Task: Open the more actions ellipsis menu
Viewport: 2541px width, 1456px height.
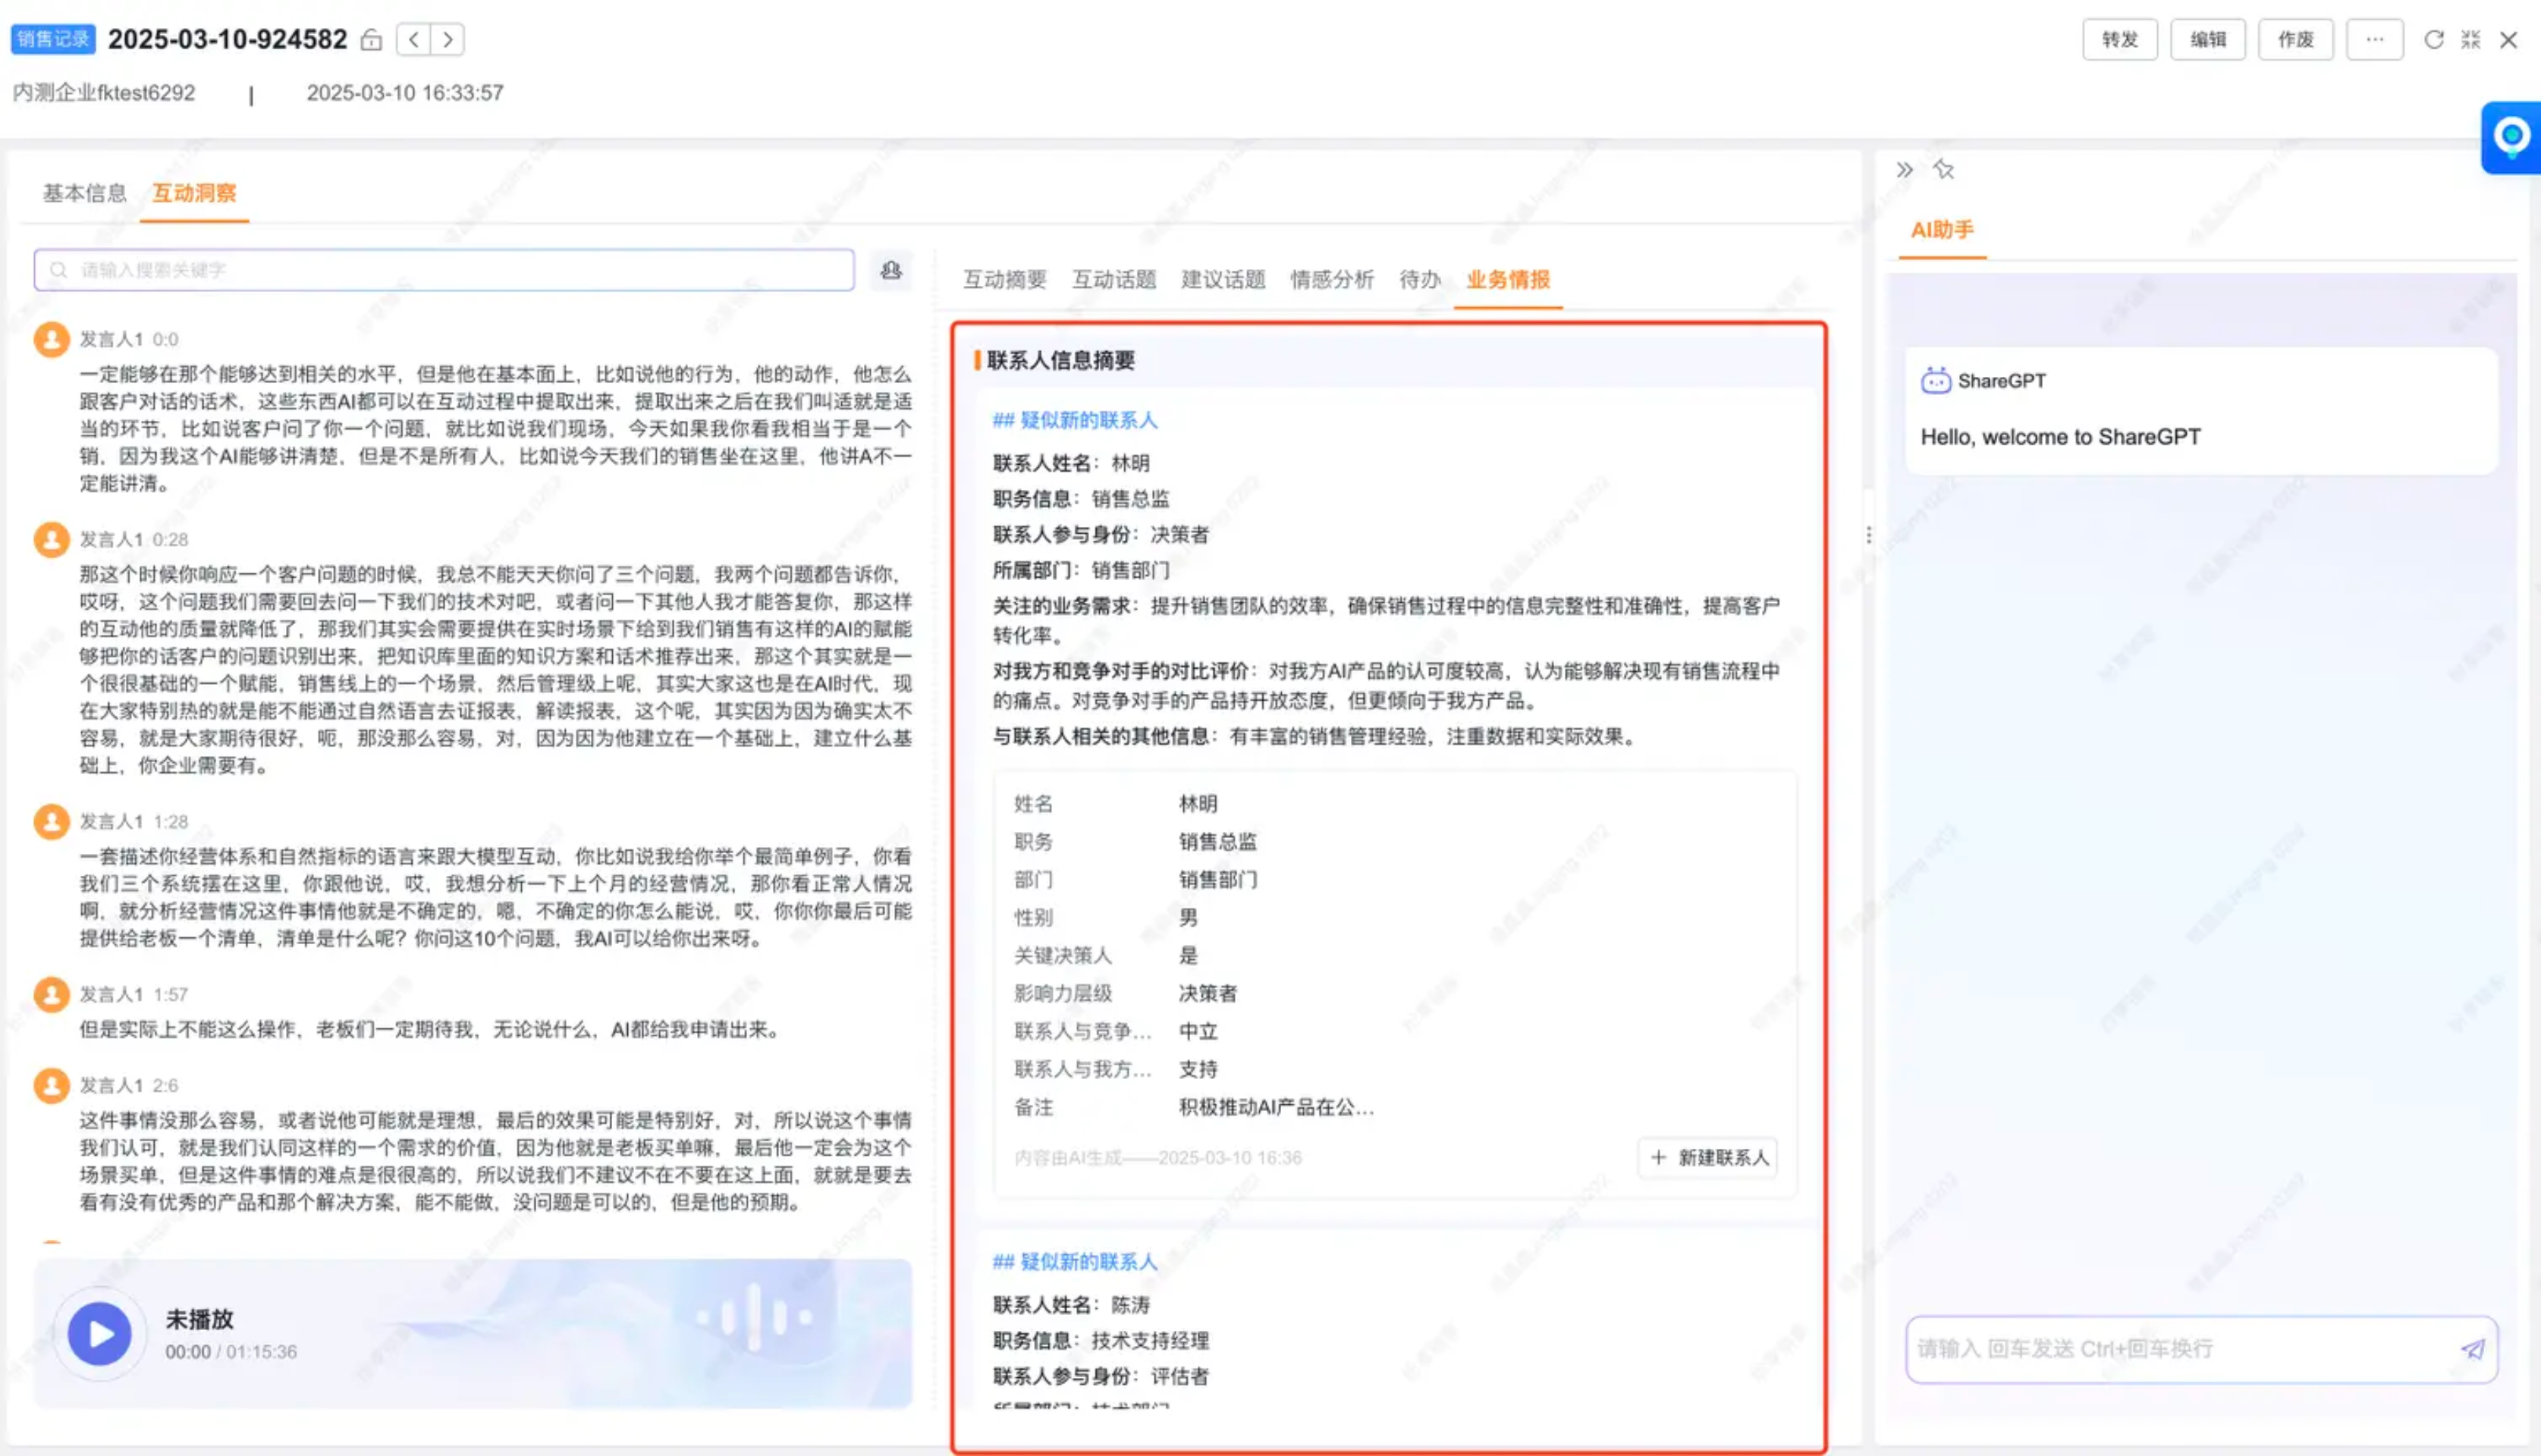Action: coord(2374,40)
